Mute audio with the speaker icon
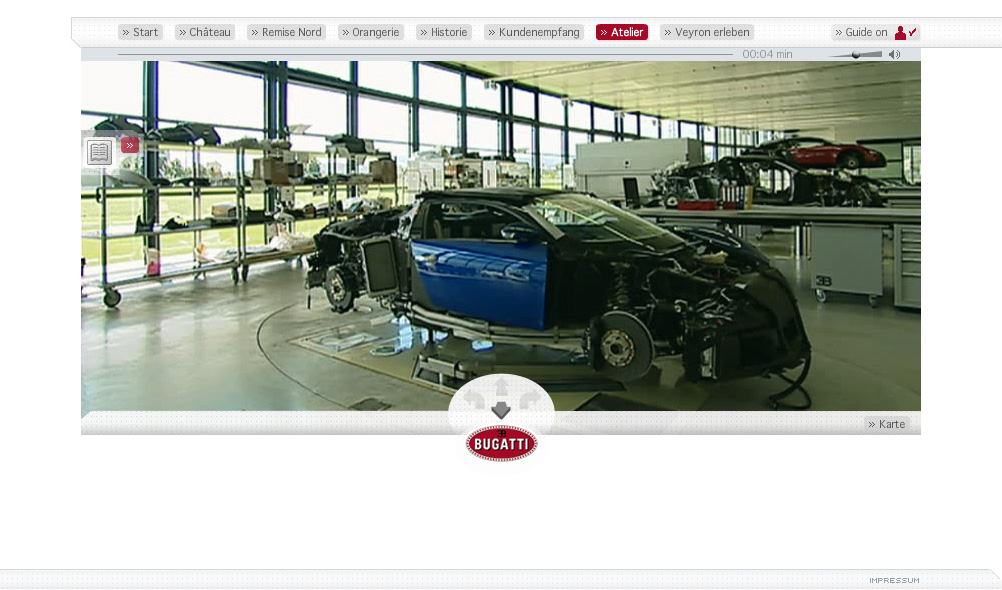The height and width of the screenshot is (590, 1002). pos(894,55)
